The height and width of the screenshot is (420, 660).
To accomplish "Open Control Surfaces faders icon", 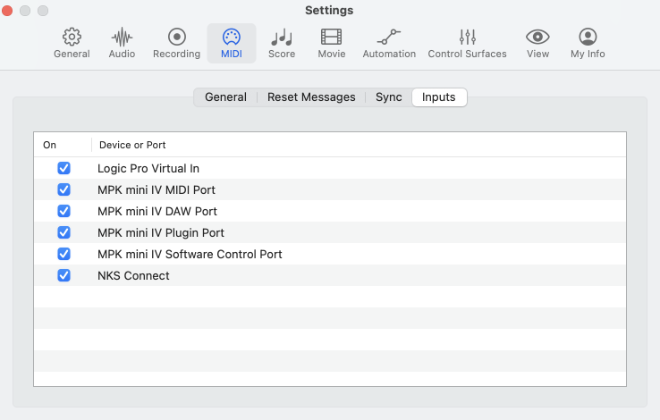I will tap(468, 37).
